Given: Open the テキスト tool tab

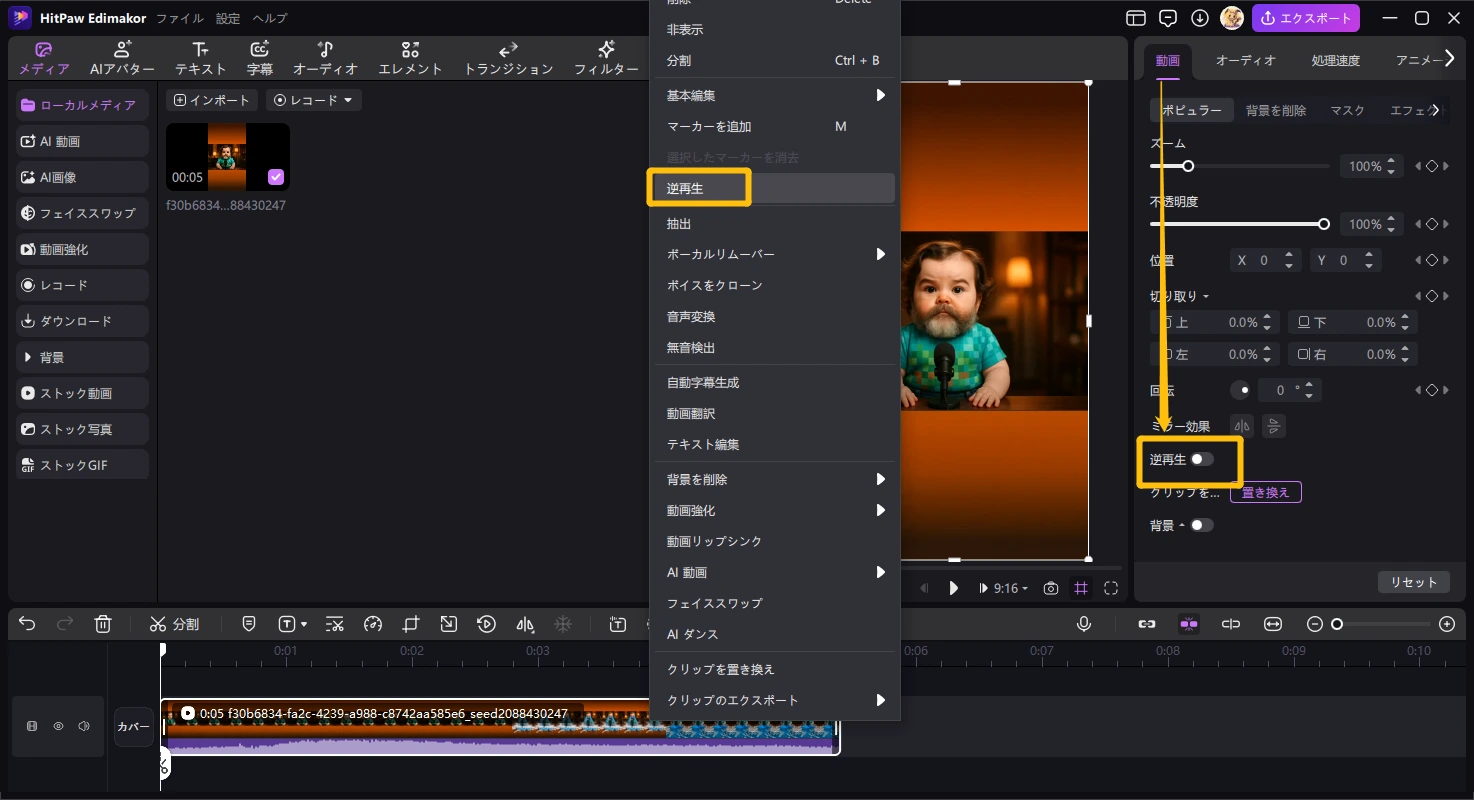Looking at the screenshot, I should (201, 58).
